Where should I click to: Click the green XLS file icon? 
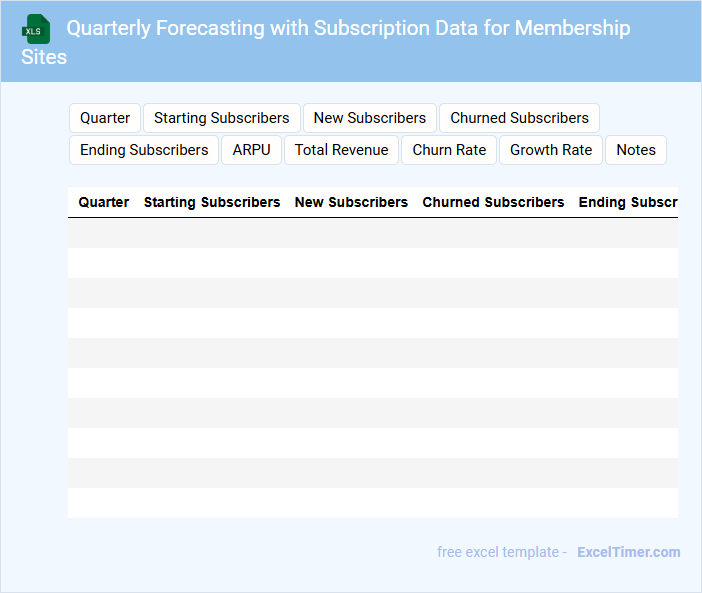36,29
